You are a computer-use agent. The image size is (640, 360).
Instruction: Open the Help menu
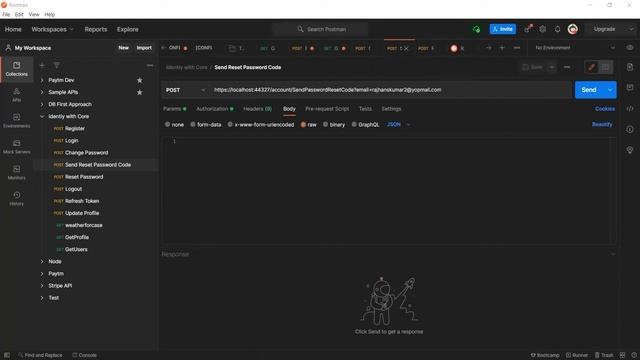pos(50,14)
